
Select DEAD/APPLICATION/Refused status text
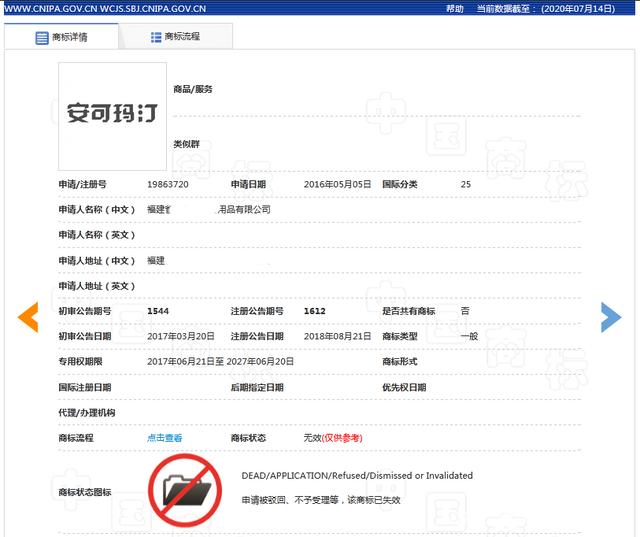click(x=357, y=476)
